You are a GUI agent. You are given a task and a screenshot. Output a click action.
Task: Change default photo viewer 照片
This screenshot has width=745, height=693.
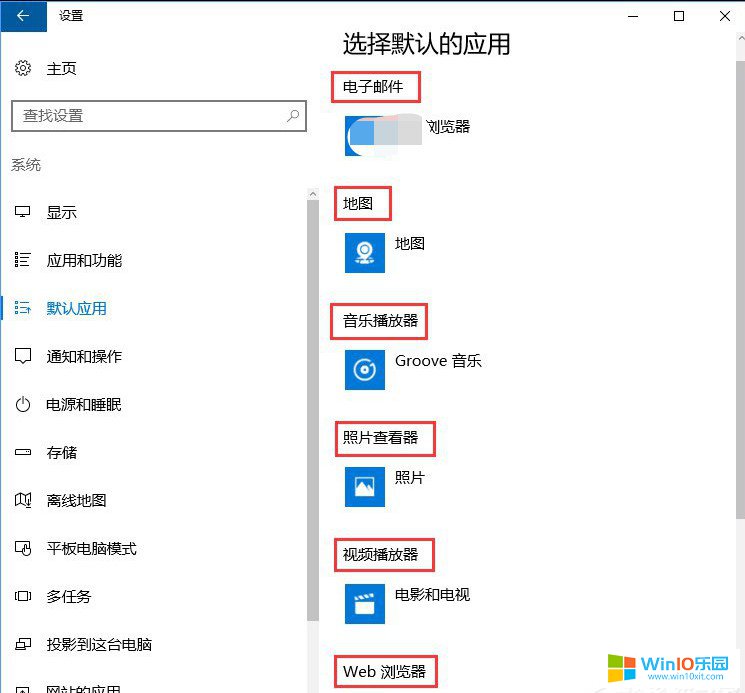(x=409, y=478)
